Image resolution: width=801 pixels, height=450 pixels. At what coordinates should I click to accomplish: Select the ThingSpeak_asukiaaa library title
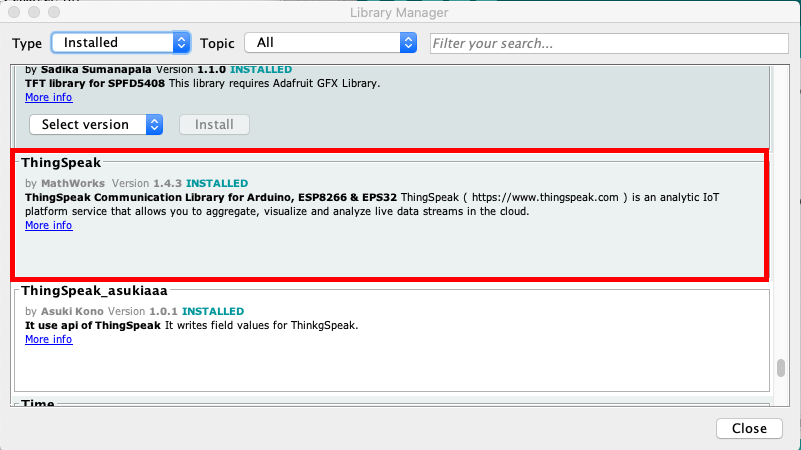point(94,291)
